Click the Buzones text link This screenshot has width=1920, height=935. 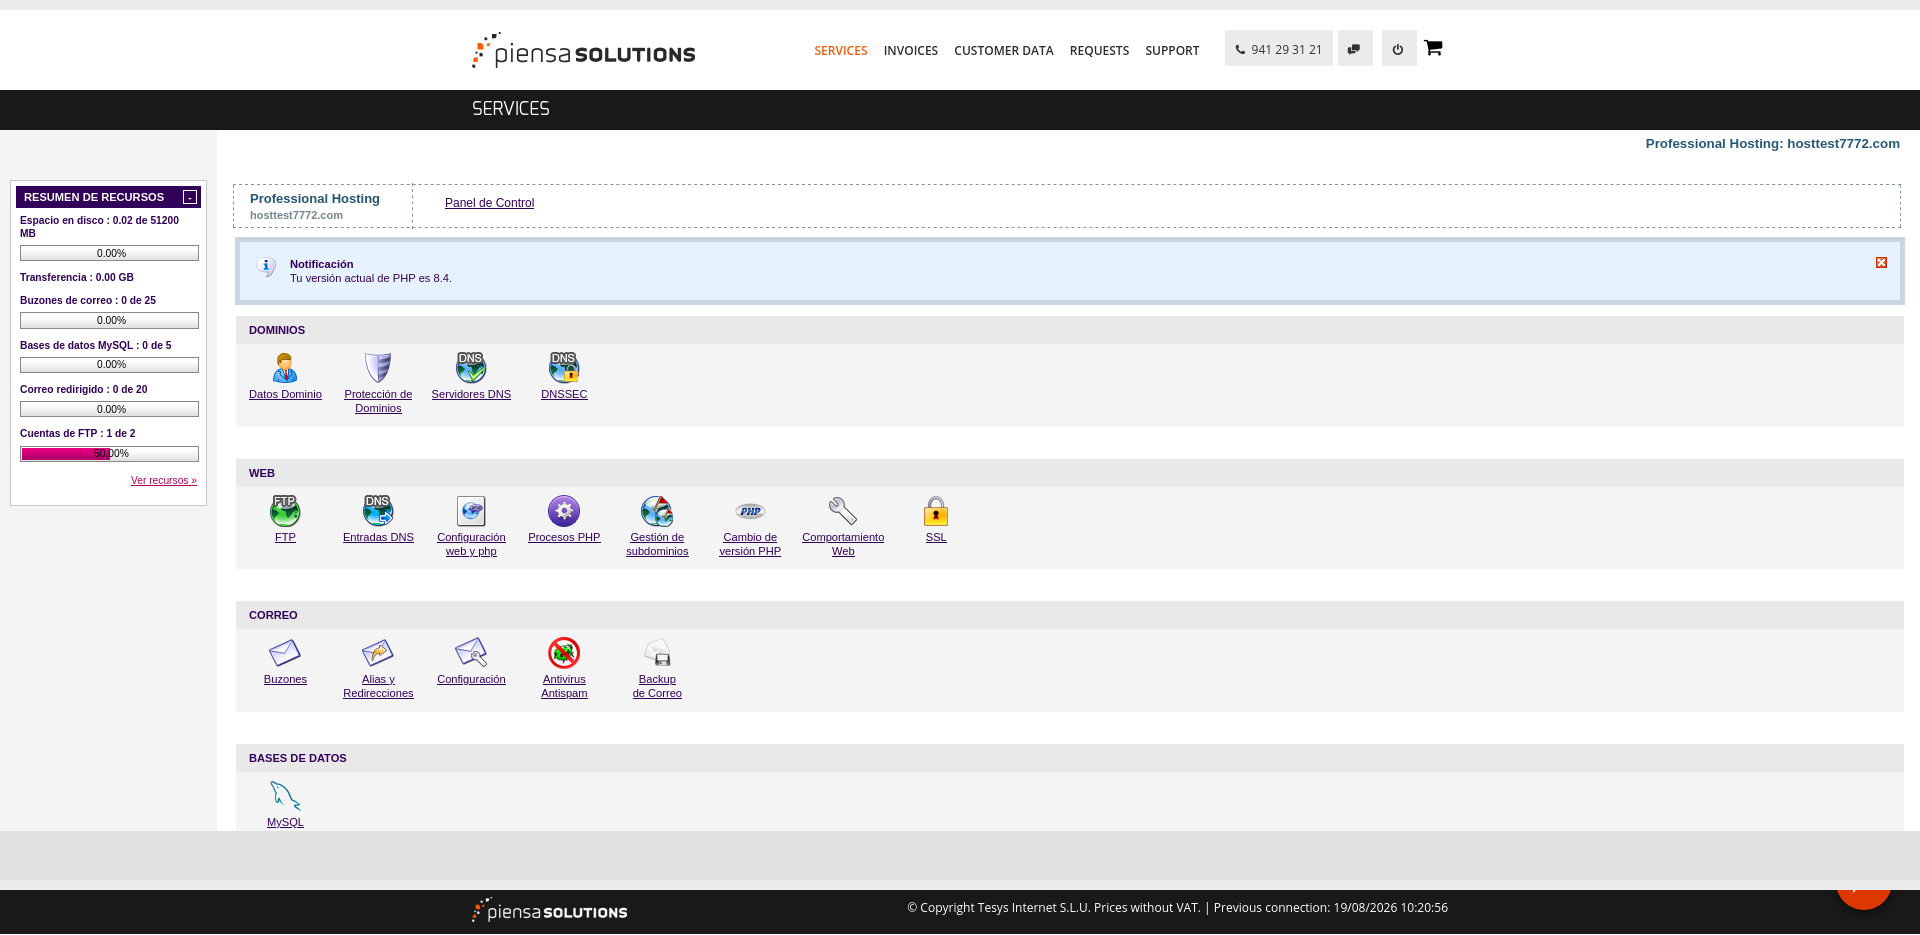pyautogui.click(x=285, y=679)
